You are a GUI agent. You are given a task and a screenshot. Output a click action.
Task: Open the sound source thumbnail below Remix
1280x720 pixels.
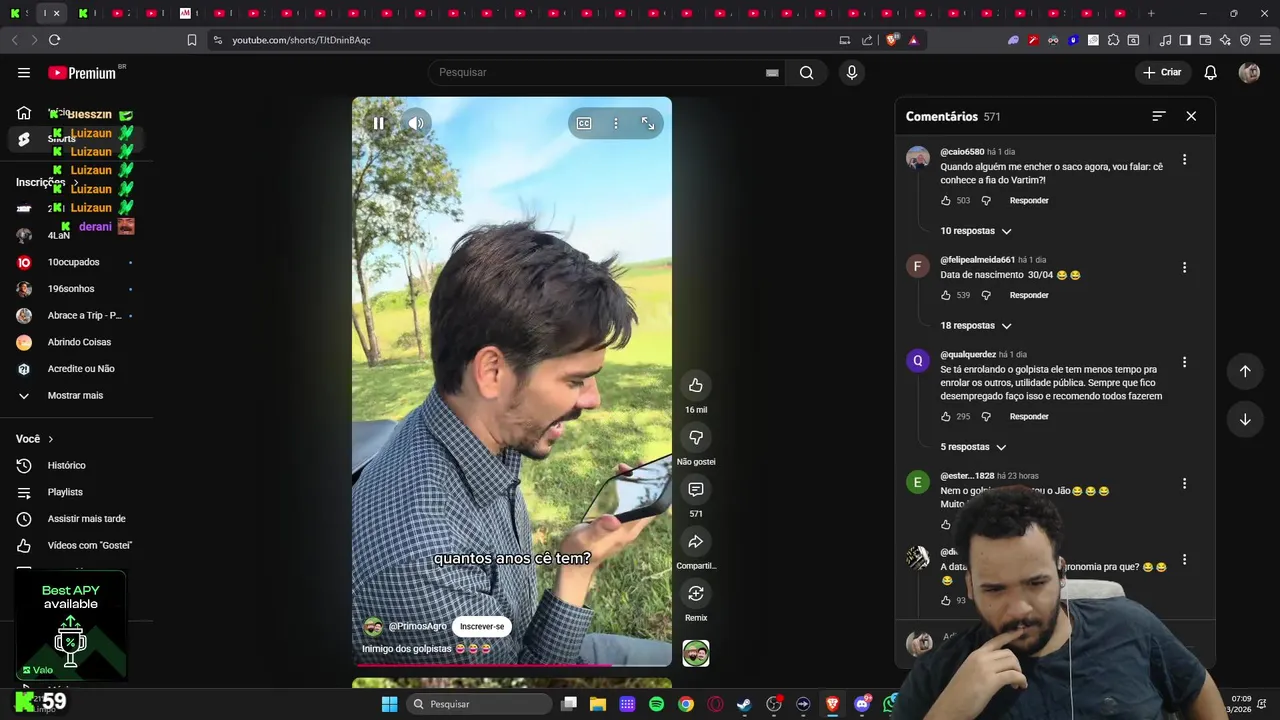(x=696, y=653)
